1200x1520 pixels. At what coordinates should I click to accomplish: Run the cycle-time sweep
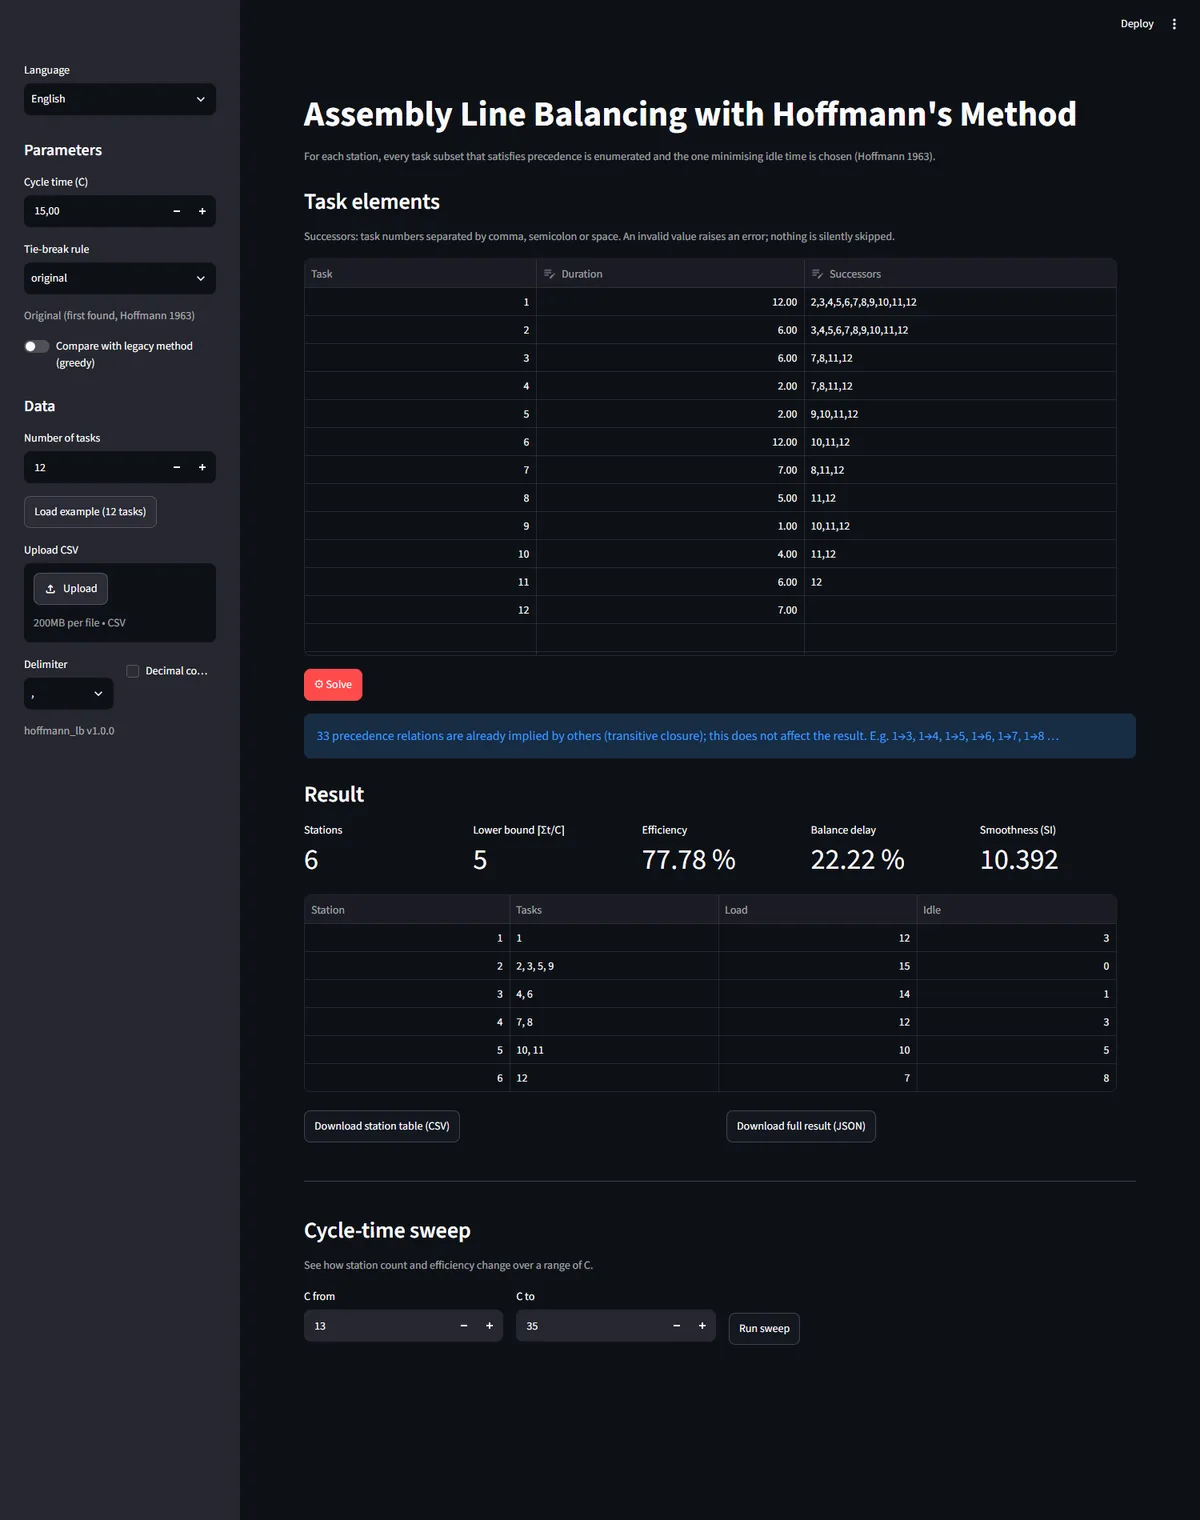pyautogui.click(x=764, y=1328)
